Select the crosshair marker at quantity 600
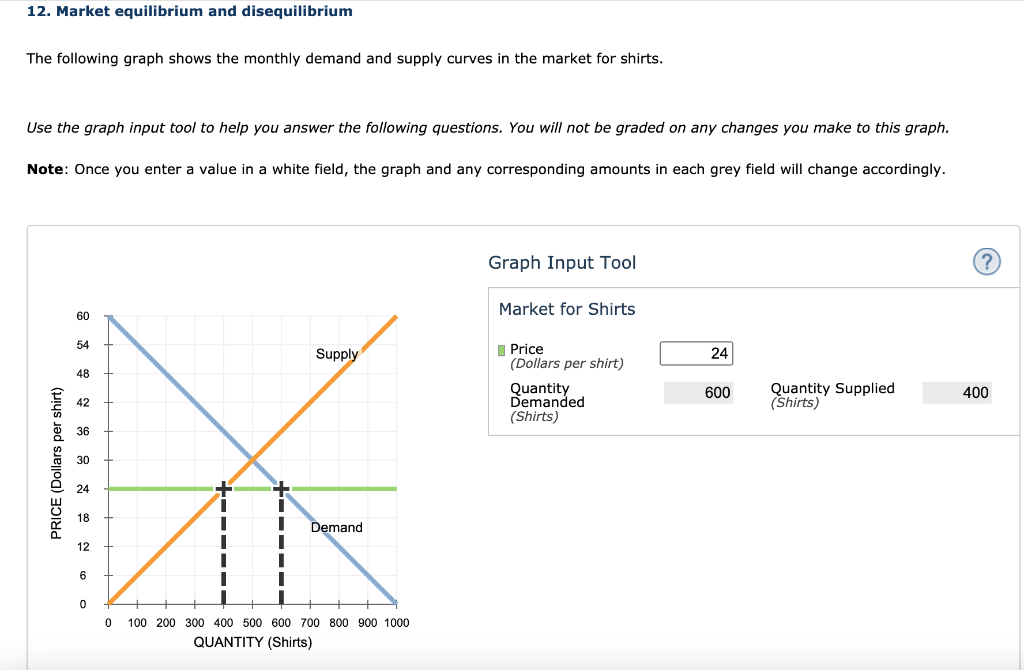This screenshot has width=1024, height=670. (x=280, y=488)
